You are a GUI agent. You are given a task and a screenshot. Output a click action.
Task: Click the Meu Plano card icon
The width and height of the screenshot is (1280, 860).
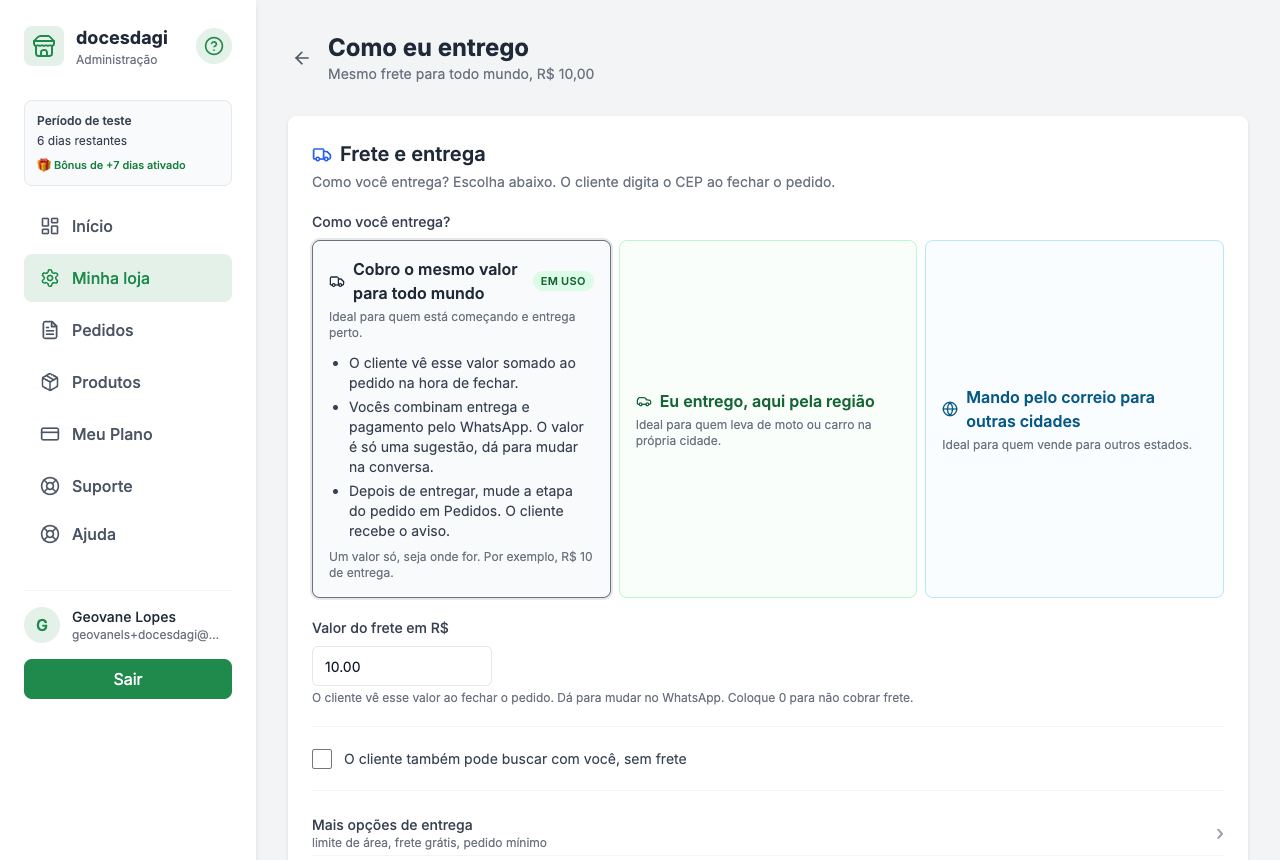(50, 434)
